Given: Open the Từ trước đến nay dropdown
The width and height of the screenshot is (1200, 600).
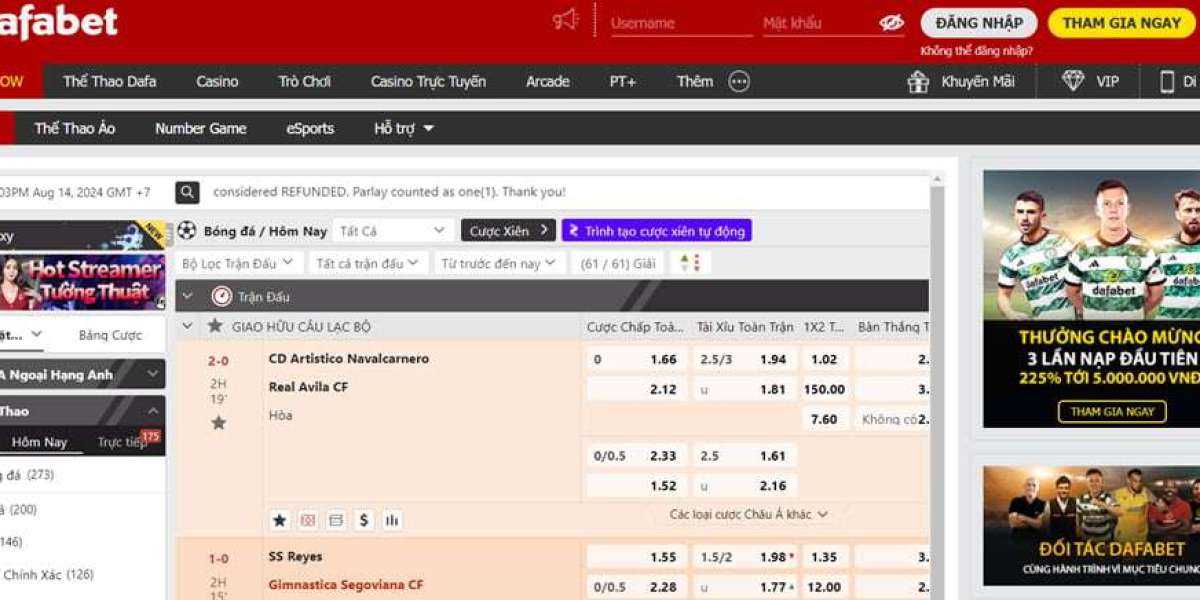Looking at the screenshot, I should pyautogui.click(x=499, y=263).
